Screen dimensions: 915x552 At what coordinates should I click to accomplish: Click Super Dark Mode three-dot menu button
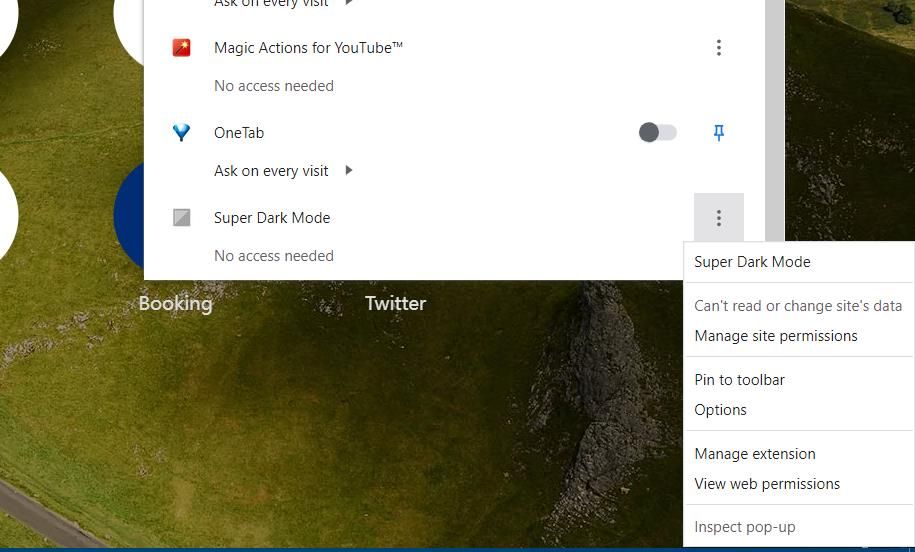718,218
